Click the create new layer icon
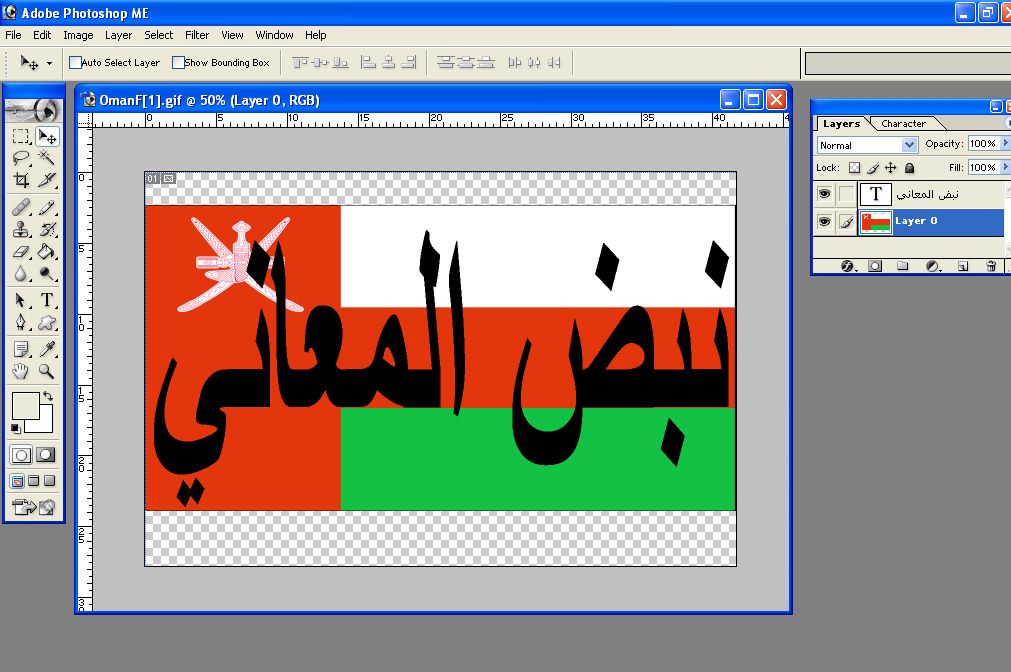 tap(963, 266)
